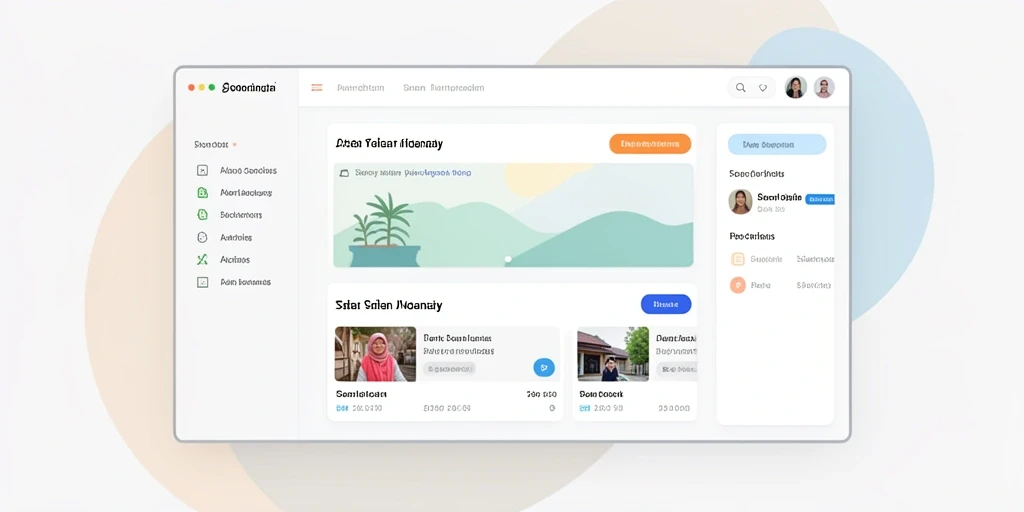Click the blue caption text on the banner
The image size is (1024, 512).
438,173
